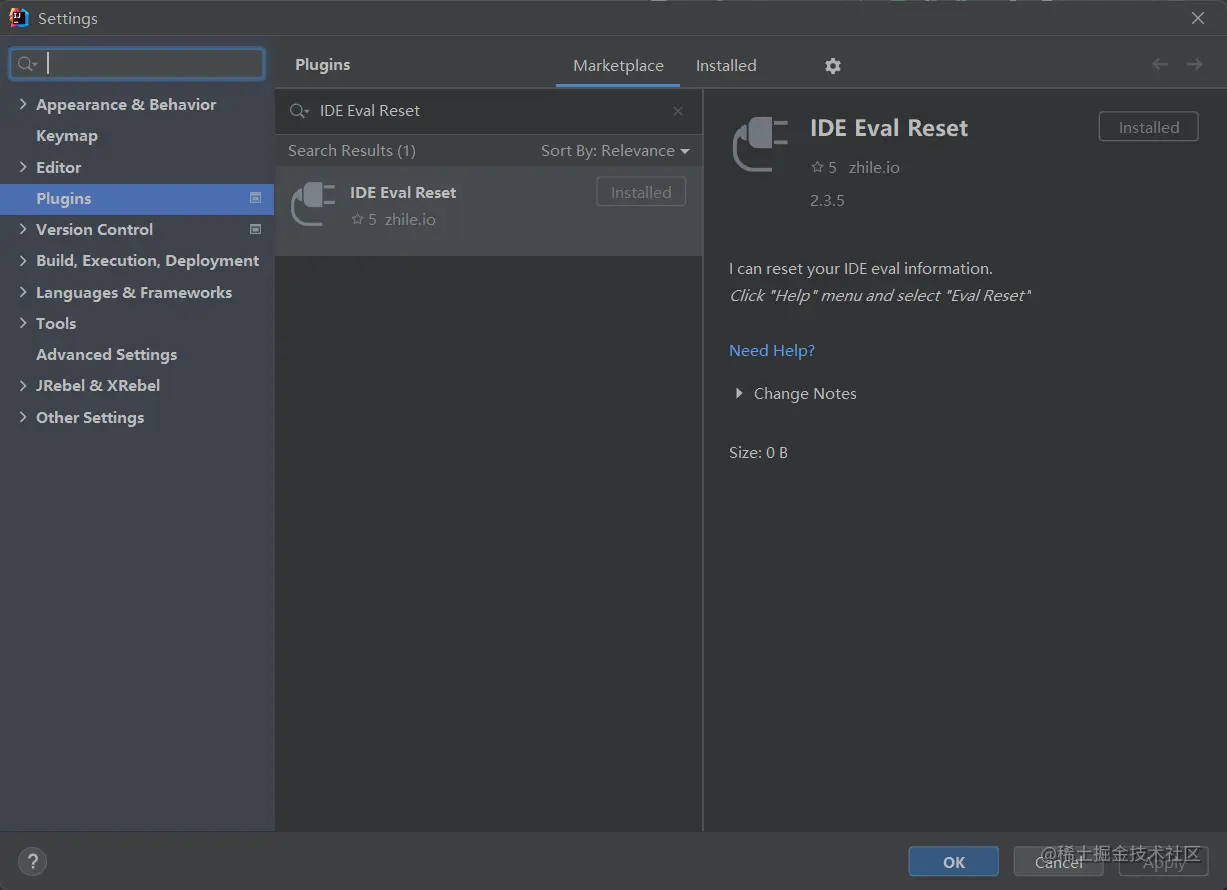Expand Build, Execution, Deployment node

(23, 260)
